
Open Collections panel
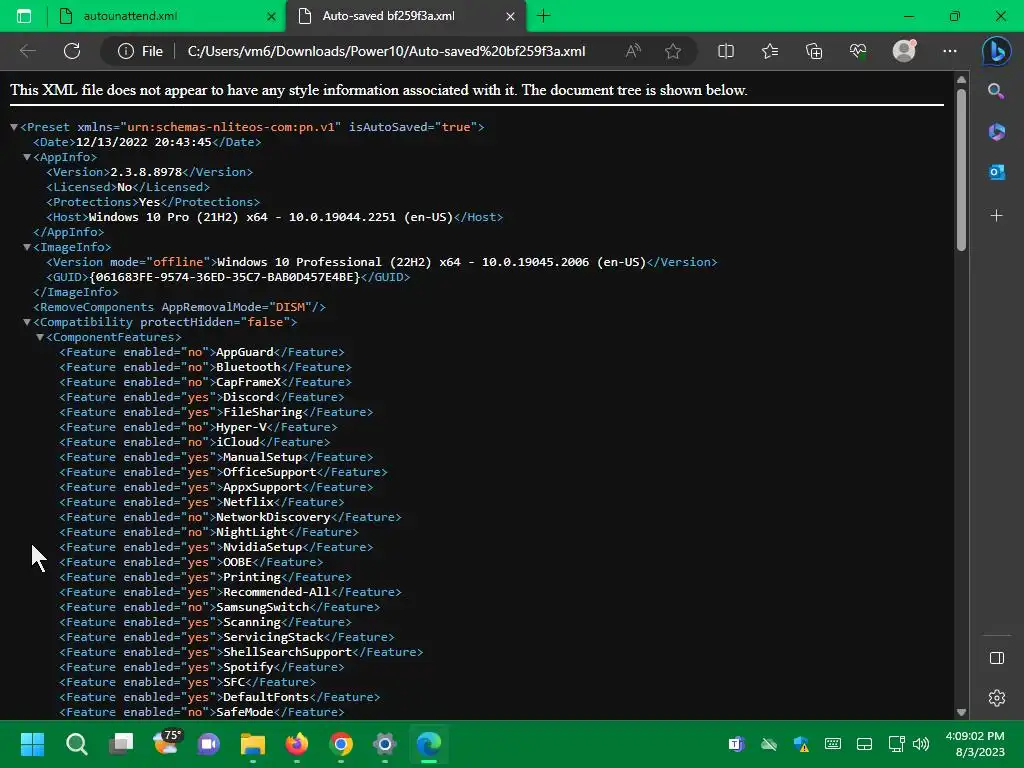[x=814, y=51]
